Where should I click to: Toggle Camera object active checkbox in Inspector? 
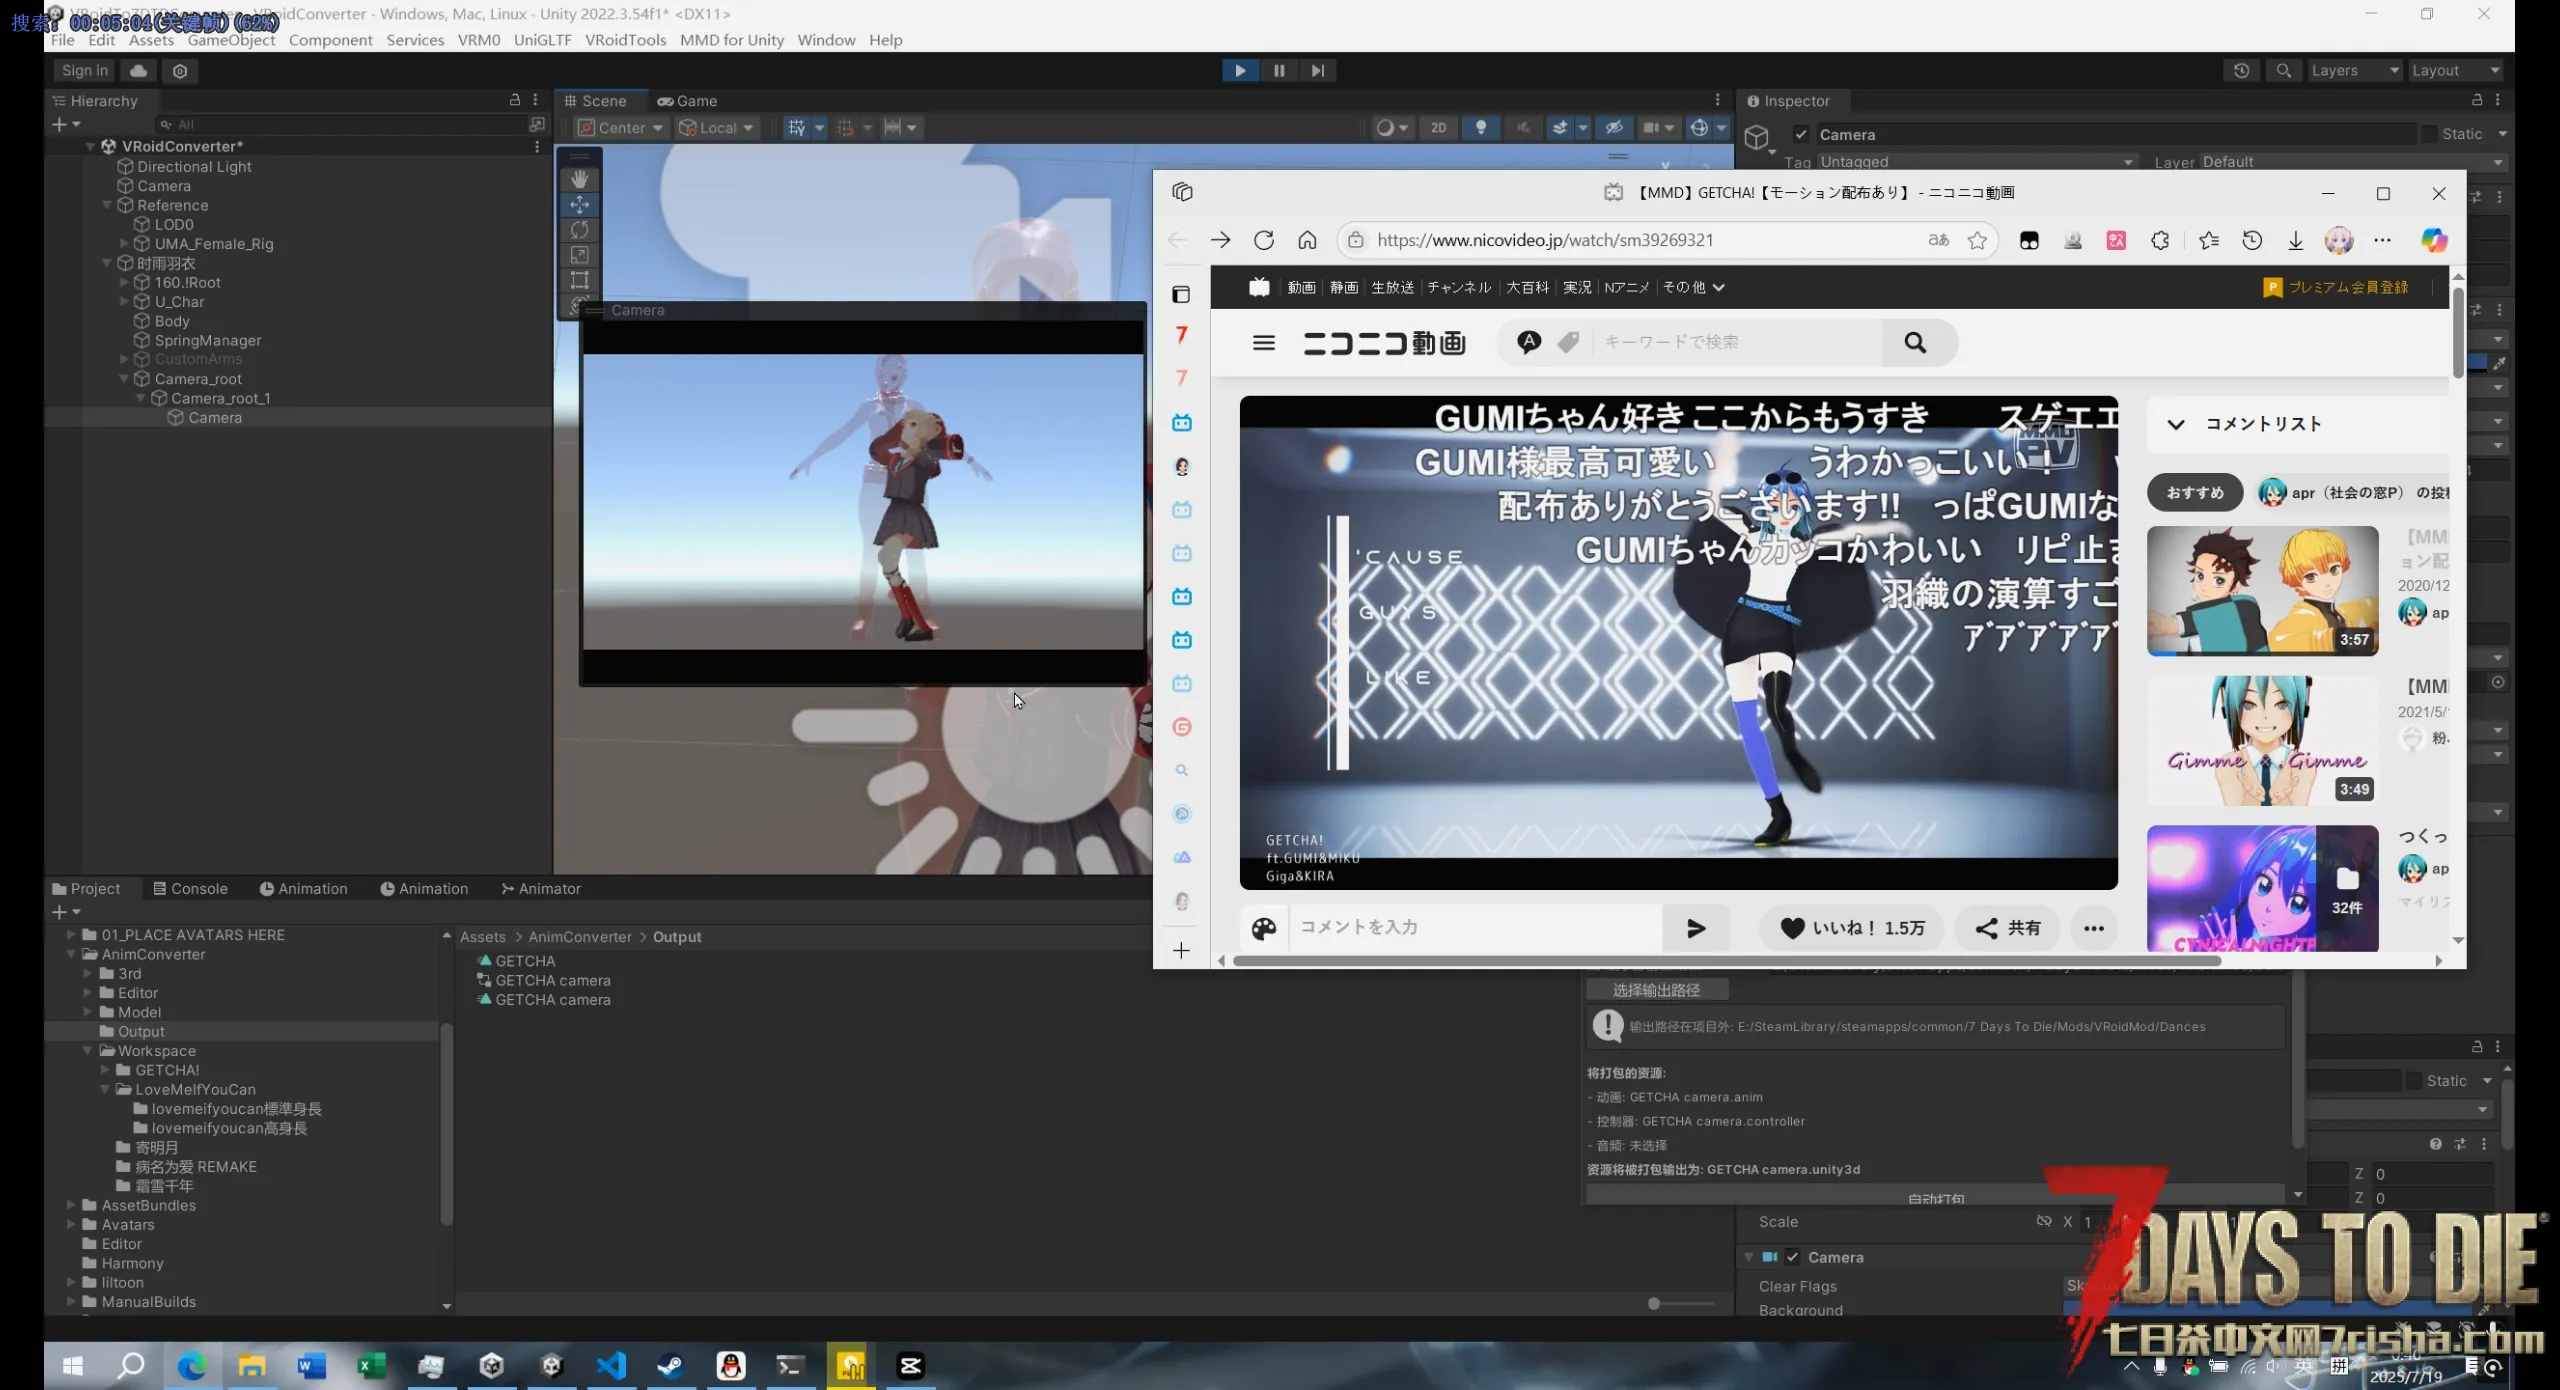tap(1801, 134)
